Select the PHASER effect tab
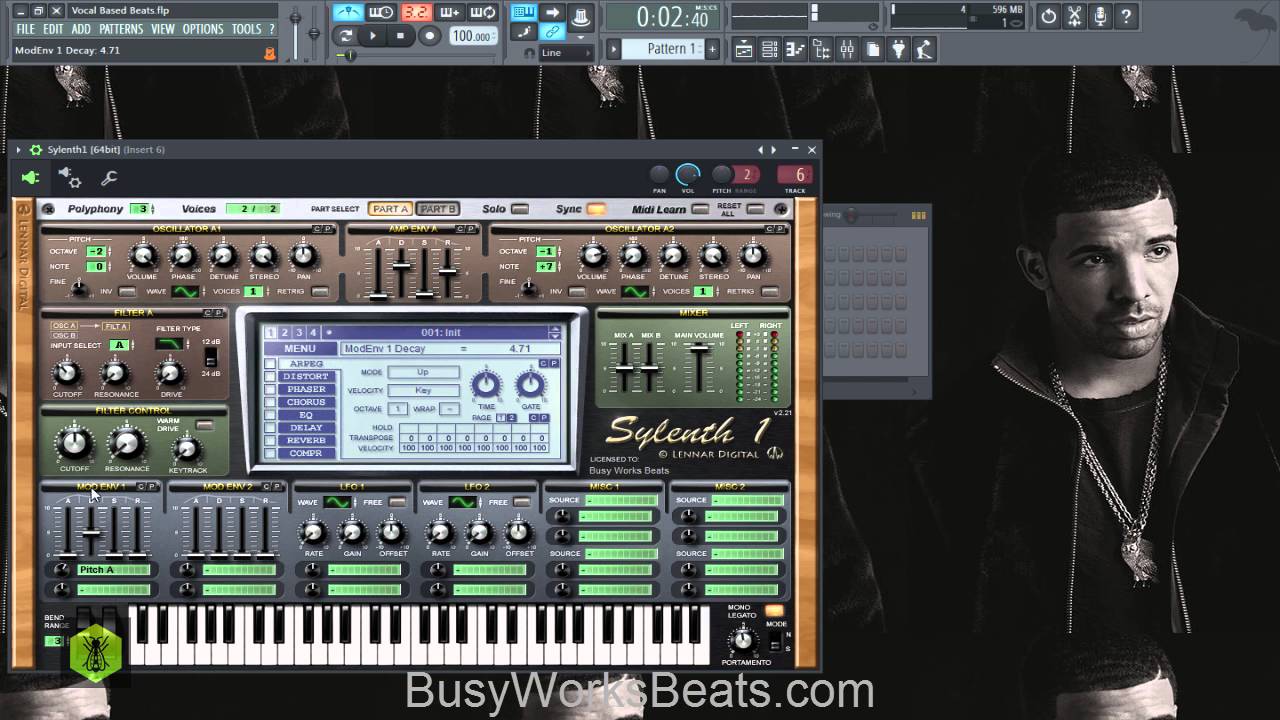 [306, 389]
